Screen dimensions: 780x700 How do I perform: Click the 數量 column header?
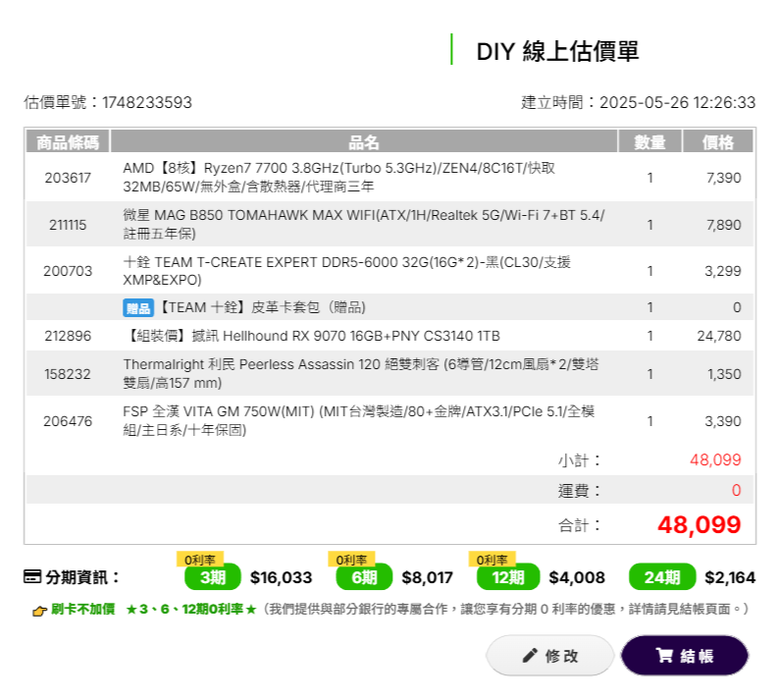coord(650,142)
